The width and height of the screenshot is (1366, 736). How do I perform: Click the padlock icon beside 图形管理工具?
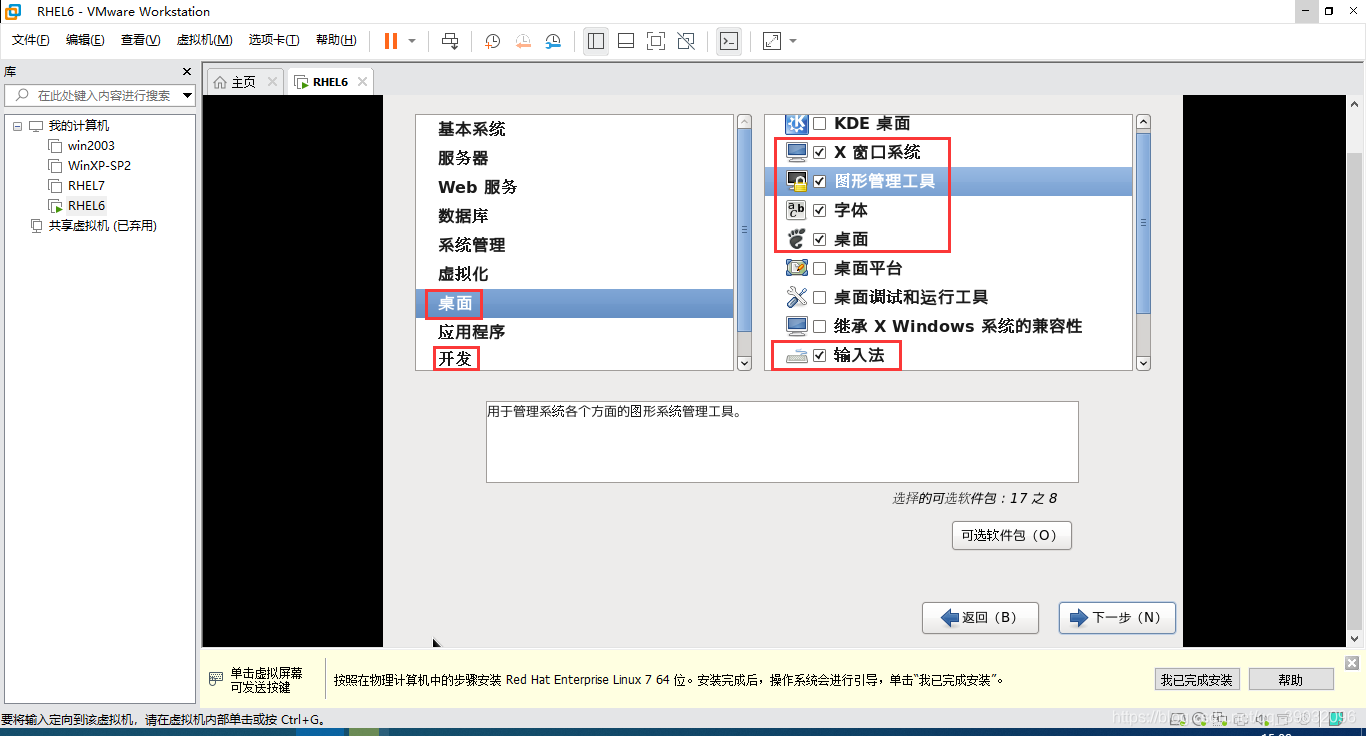click(x=797, y=182)
